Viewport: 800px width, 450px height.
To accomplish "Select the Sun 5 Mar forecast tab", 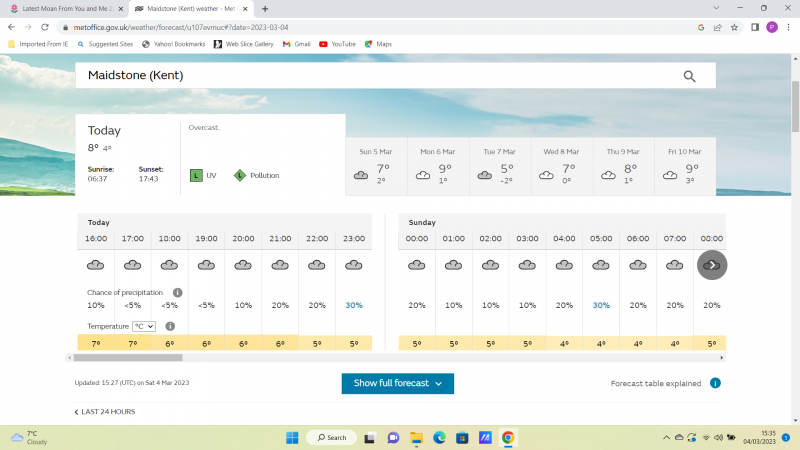I will coord(376,166).
